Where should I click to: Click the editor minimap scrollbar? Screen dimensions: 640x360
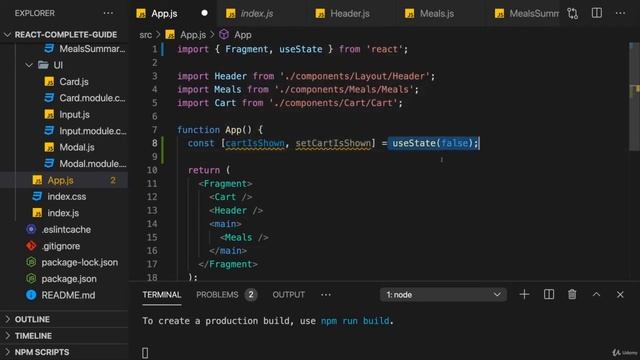click(634, 96)
